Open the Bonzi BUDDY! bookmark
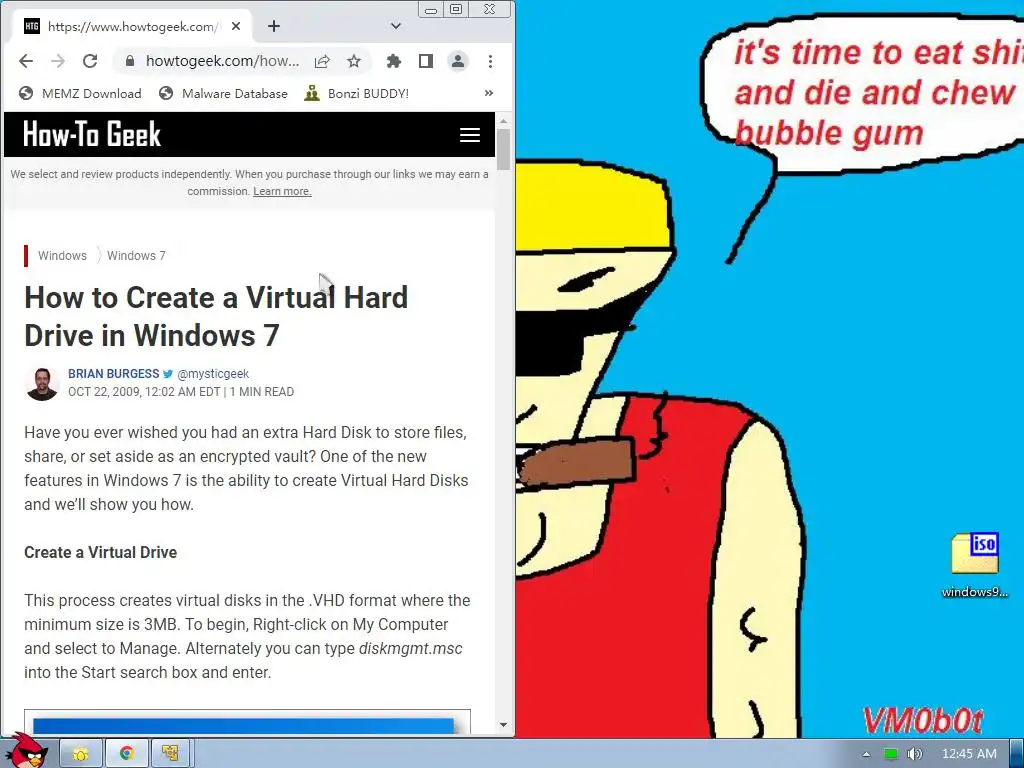Screen dimensions: 1024x768 click(x=357, y=93)
